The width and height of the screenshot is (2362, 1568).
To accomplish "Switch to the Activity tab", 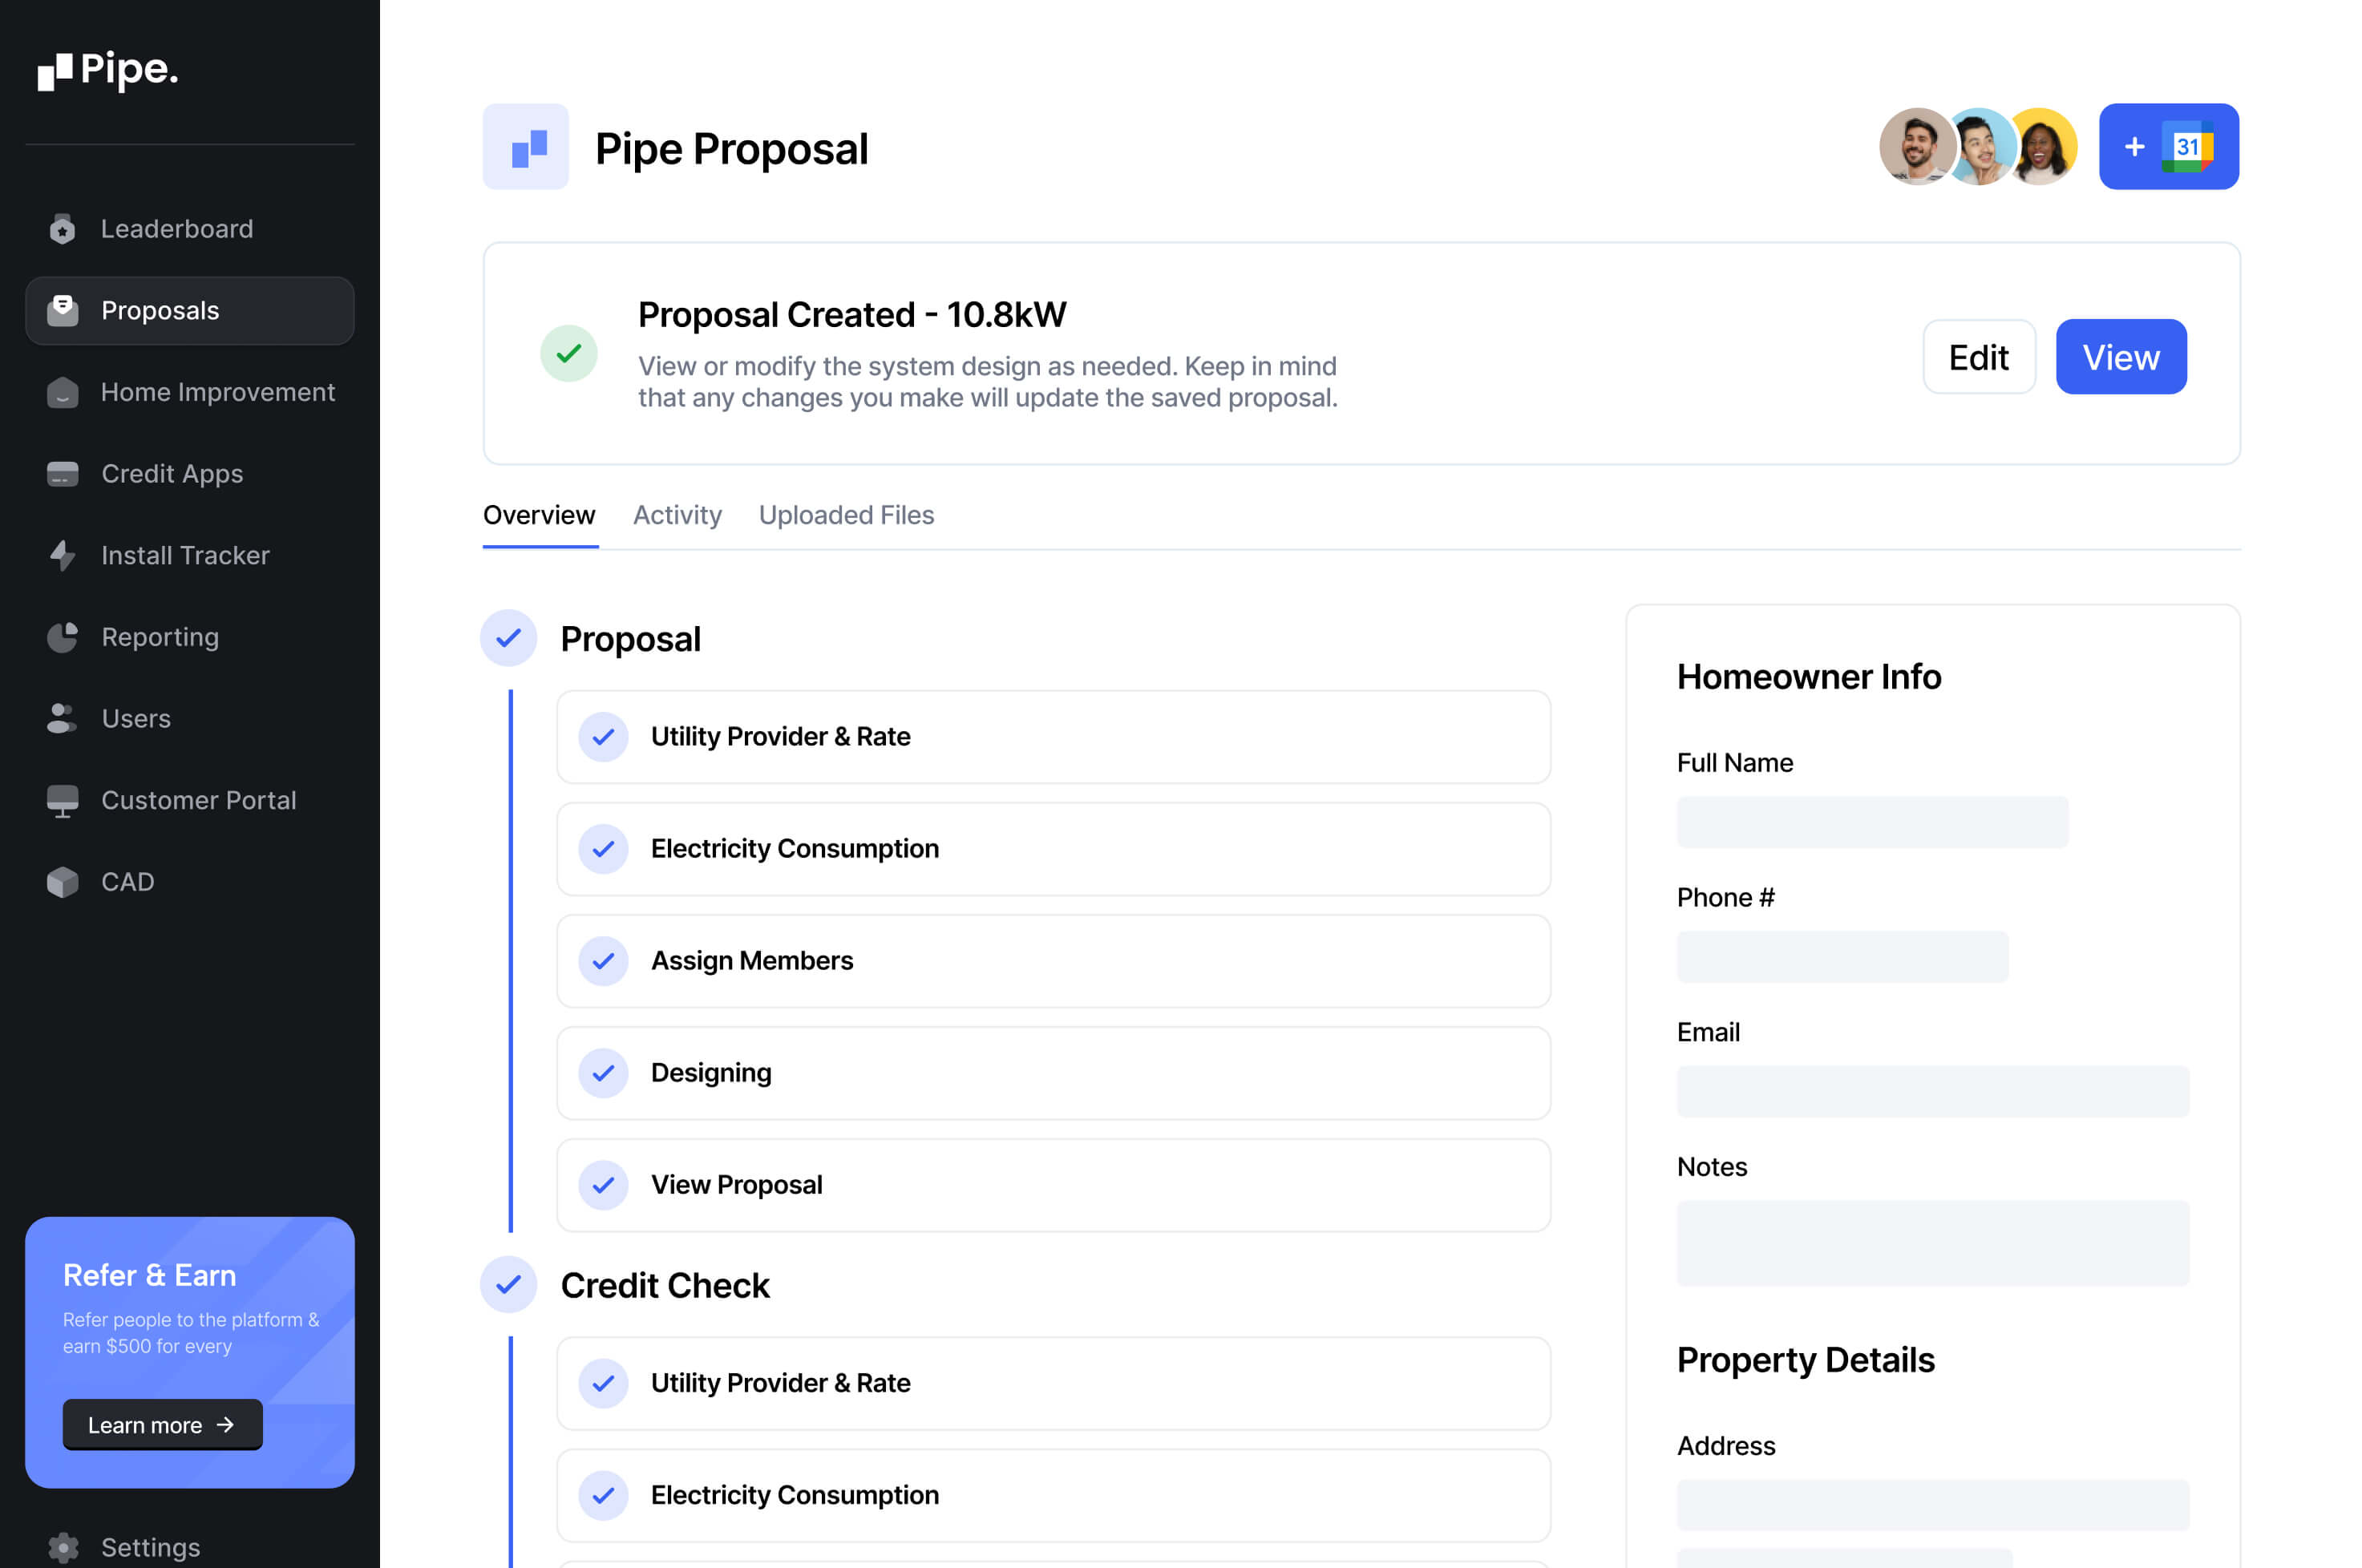I will click(677, 515).
